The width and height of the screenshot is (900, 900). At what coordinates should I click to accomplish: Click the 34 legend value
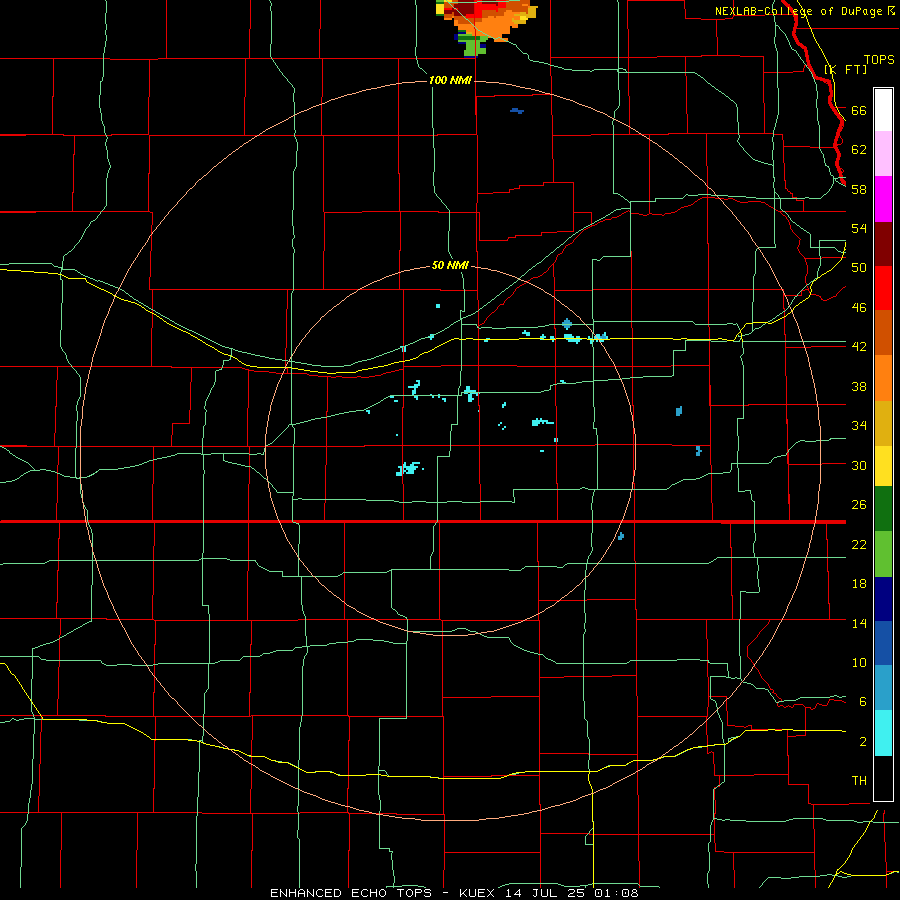(x=859, y=426)
